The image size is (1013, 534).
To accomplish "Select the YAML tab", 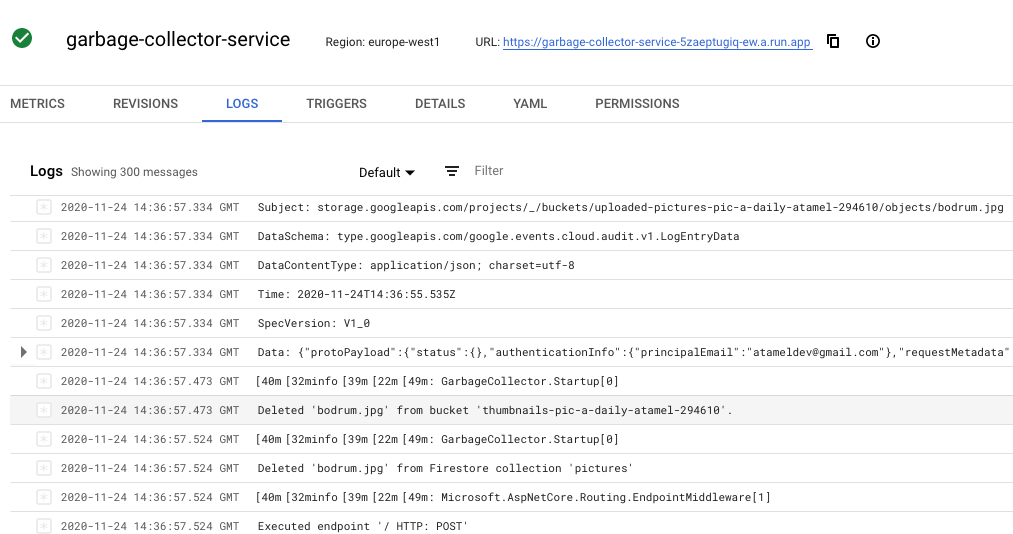I will (x=530, y=104).
